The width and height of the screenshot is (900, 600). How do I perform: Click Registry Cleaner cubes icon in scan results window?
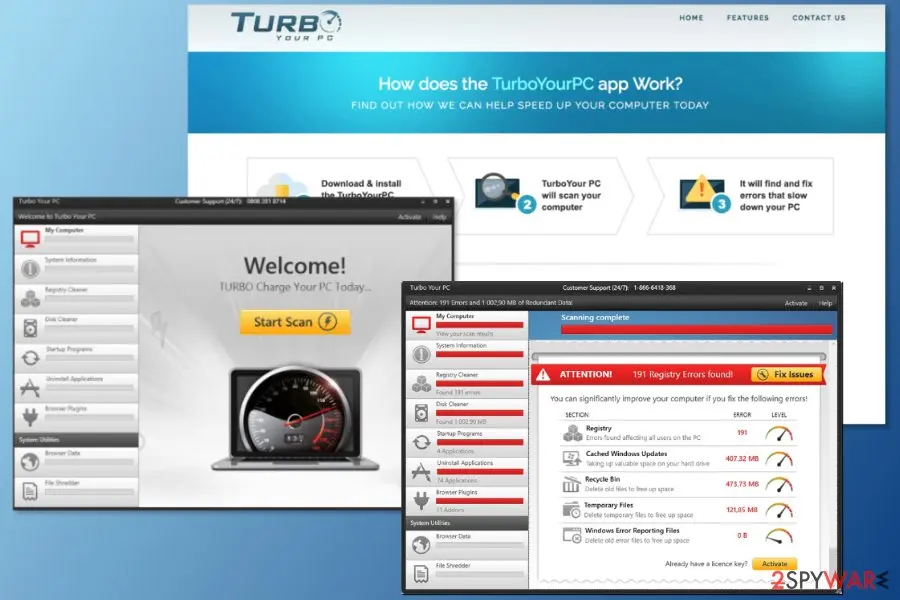click(421, 384)
